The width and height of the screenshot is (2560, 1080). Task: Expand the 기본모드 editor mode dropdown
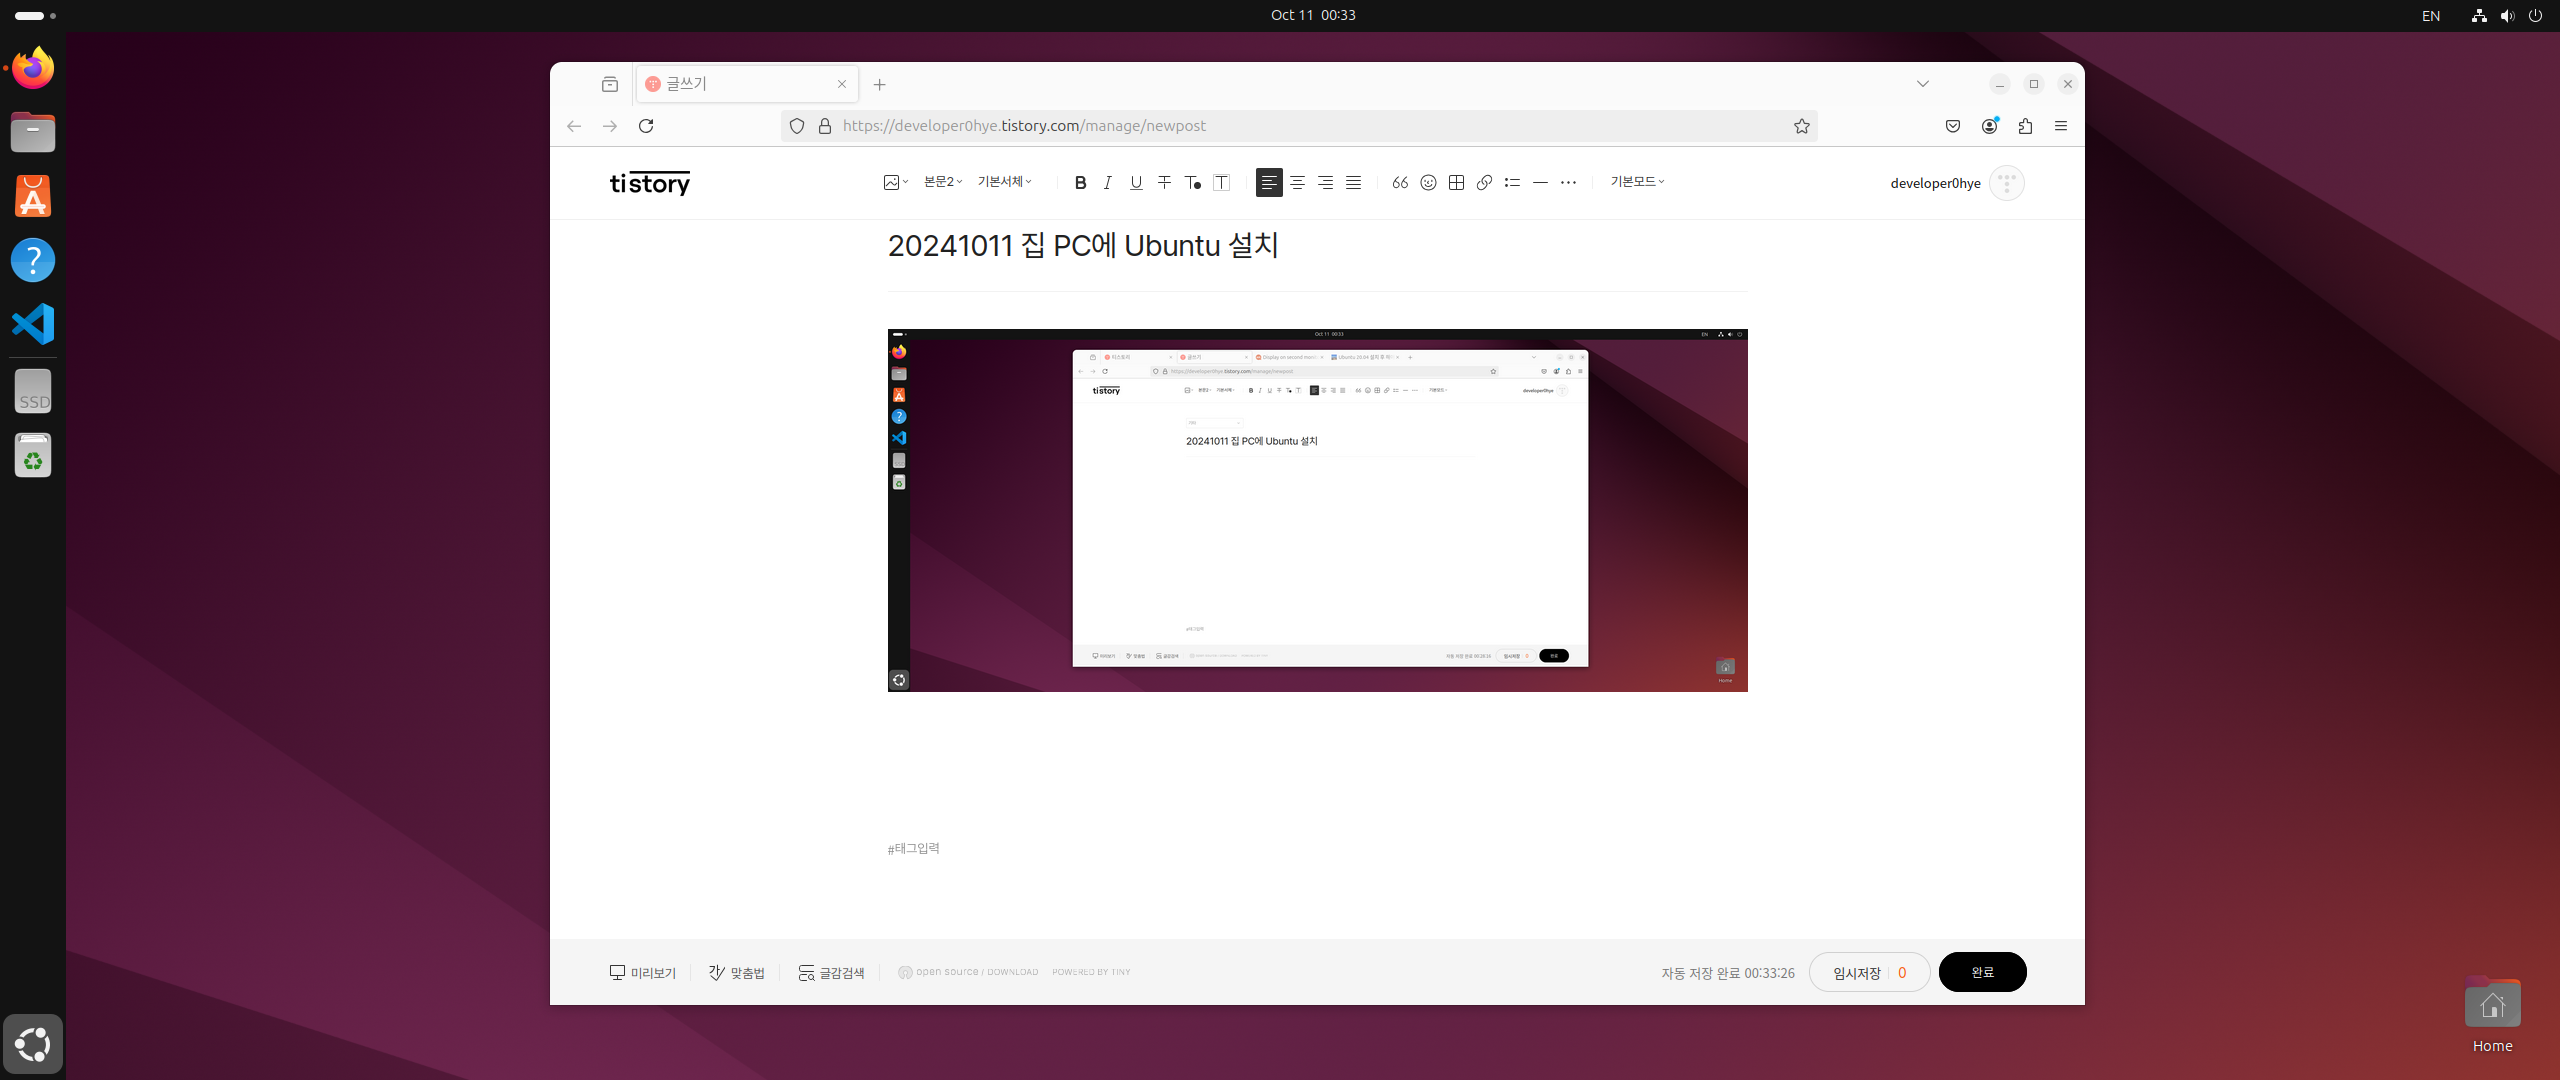[x=1637, y=182]
